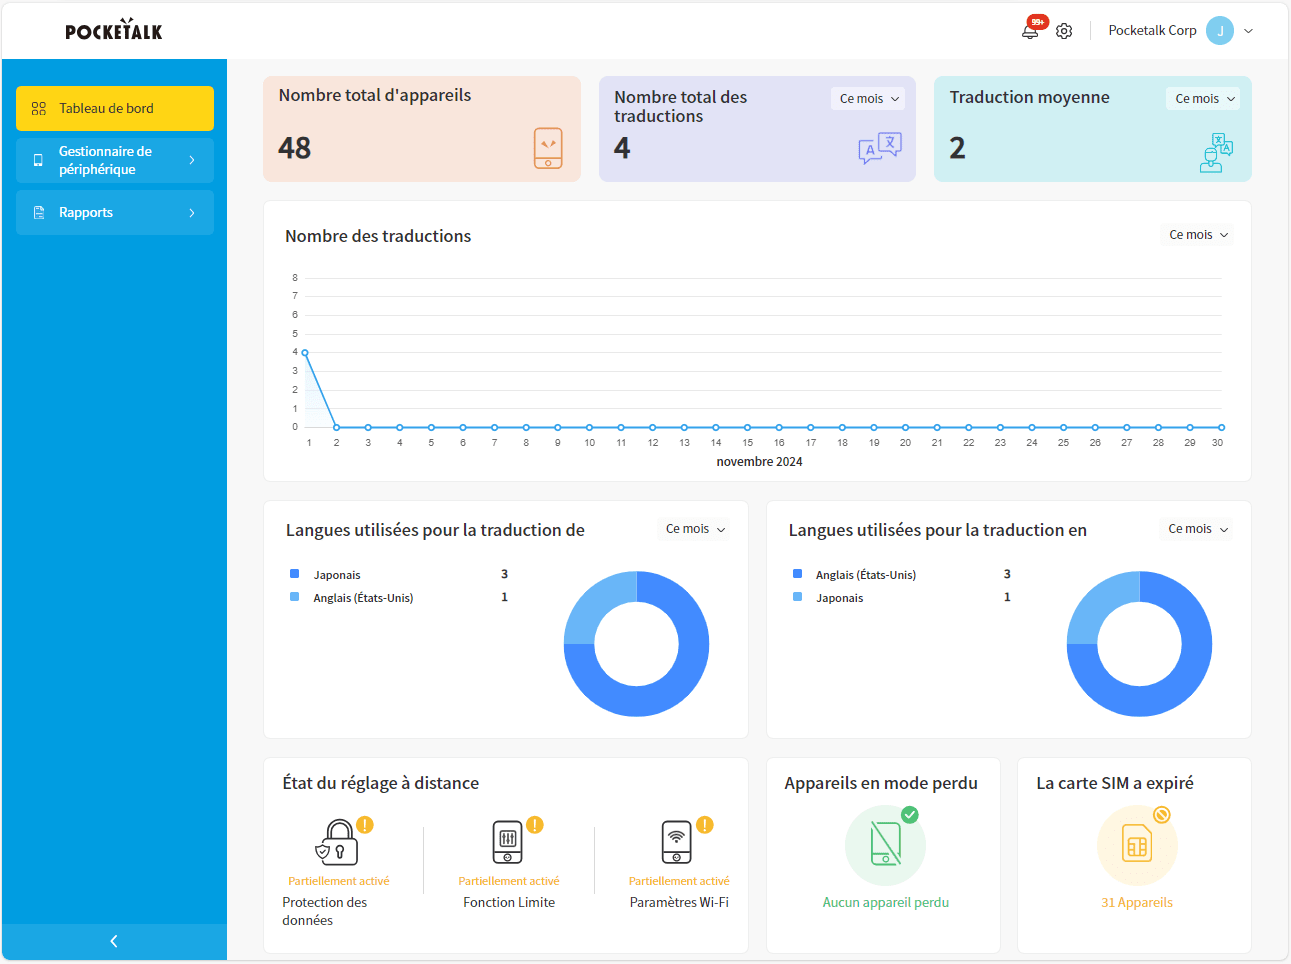Click the Fonction Limite label
This screenshot has width=1291, height=964.
[x=509, y=902]
